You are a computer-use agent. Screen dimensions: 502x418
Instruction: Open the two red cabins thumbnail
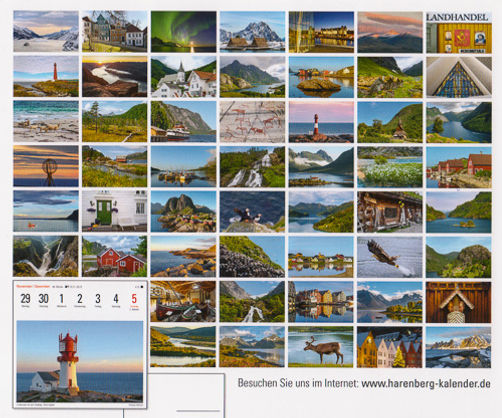coord(115,256)
